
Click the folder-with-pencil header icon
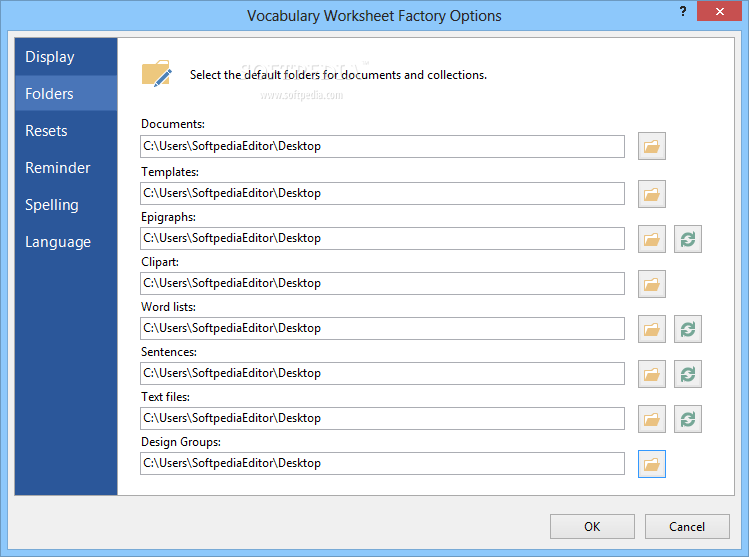click(x=157, y=74)
